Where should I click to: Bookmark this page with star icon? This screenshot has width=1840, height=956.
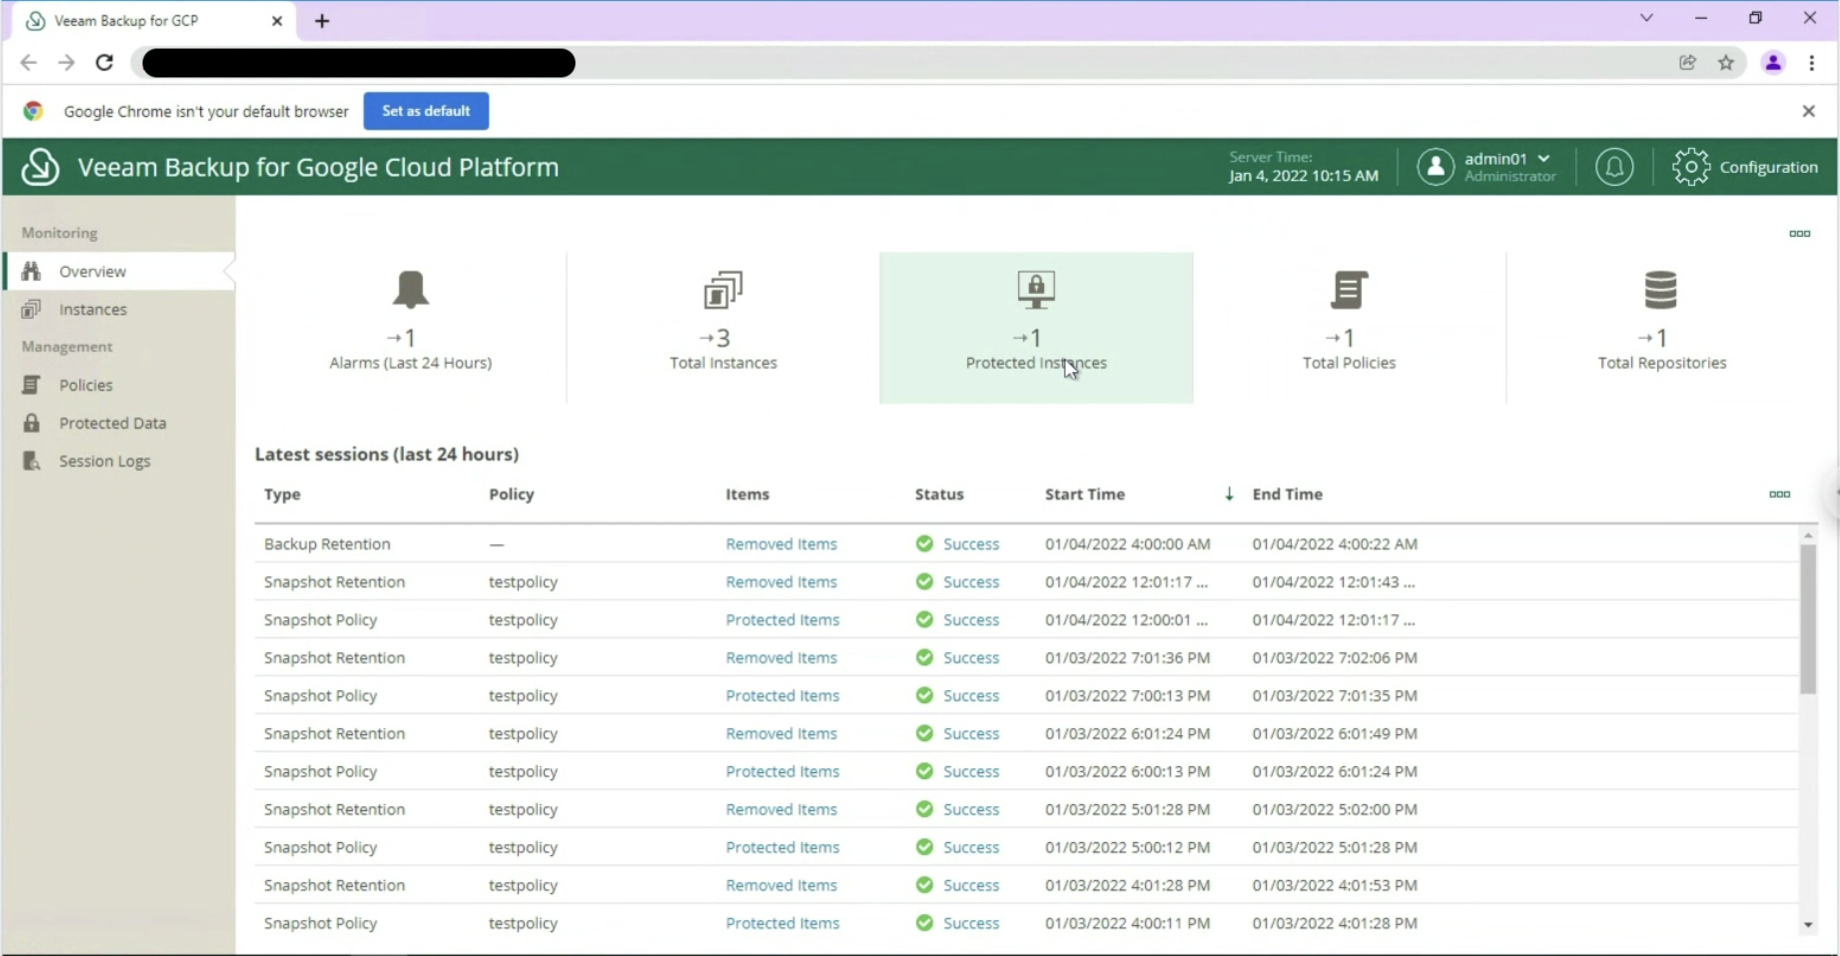coord(1726,63)
